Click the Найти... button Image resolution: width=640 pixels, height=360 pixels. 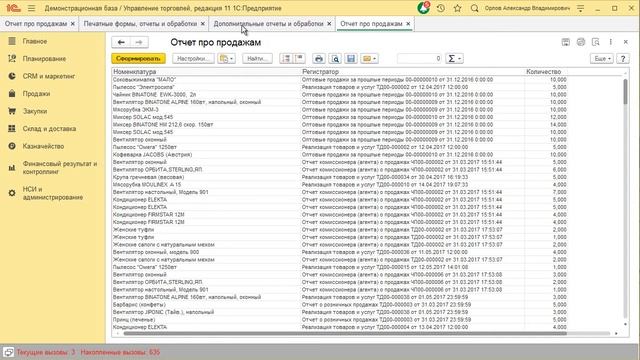point(257,59)
